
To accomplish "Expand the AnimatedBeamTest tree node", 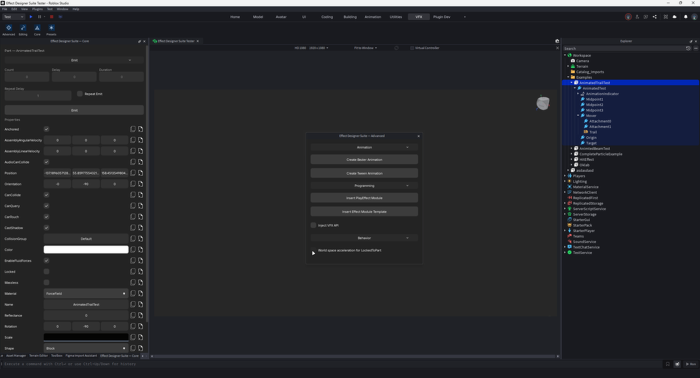I will [571, 148].
